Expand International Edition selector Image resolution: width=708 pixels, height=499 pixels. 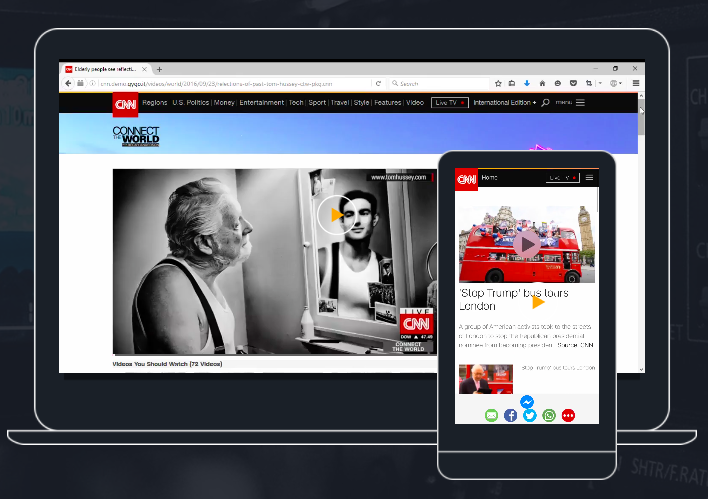click(x=504, y=103)
